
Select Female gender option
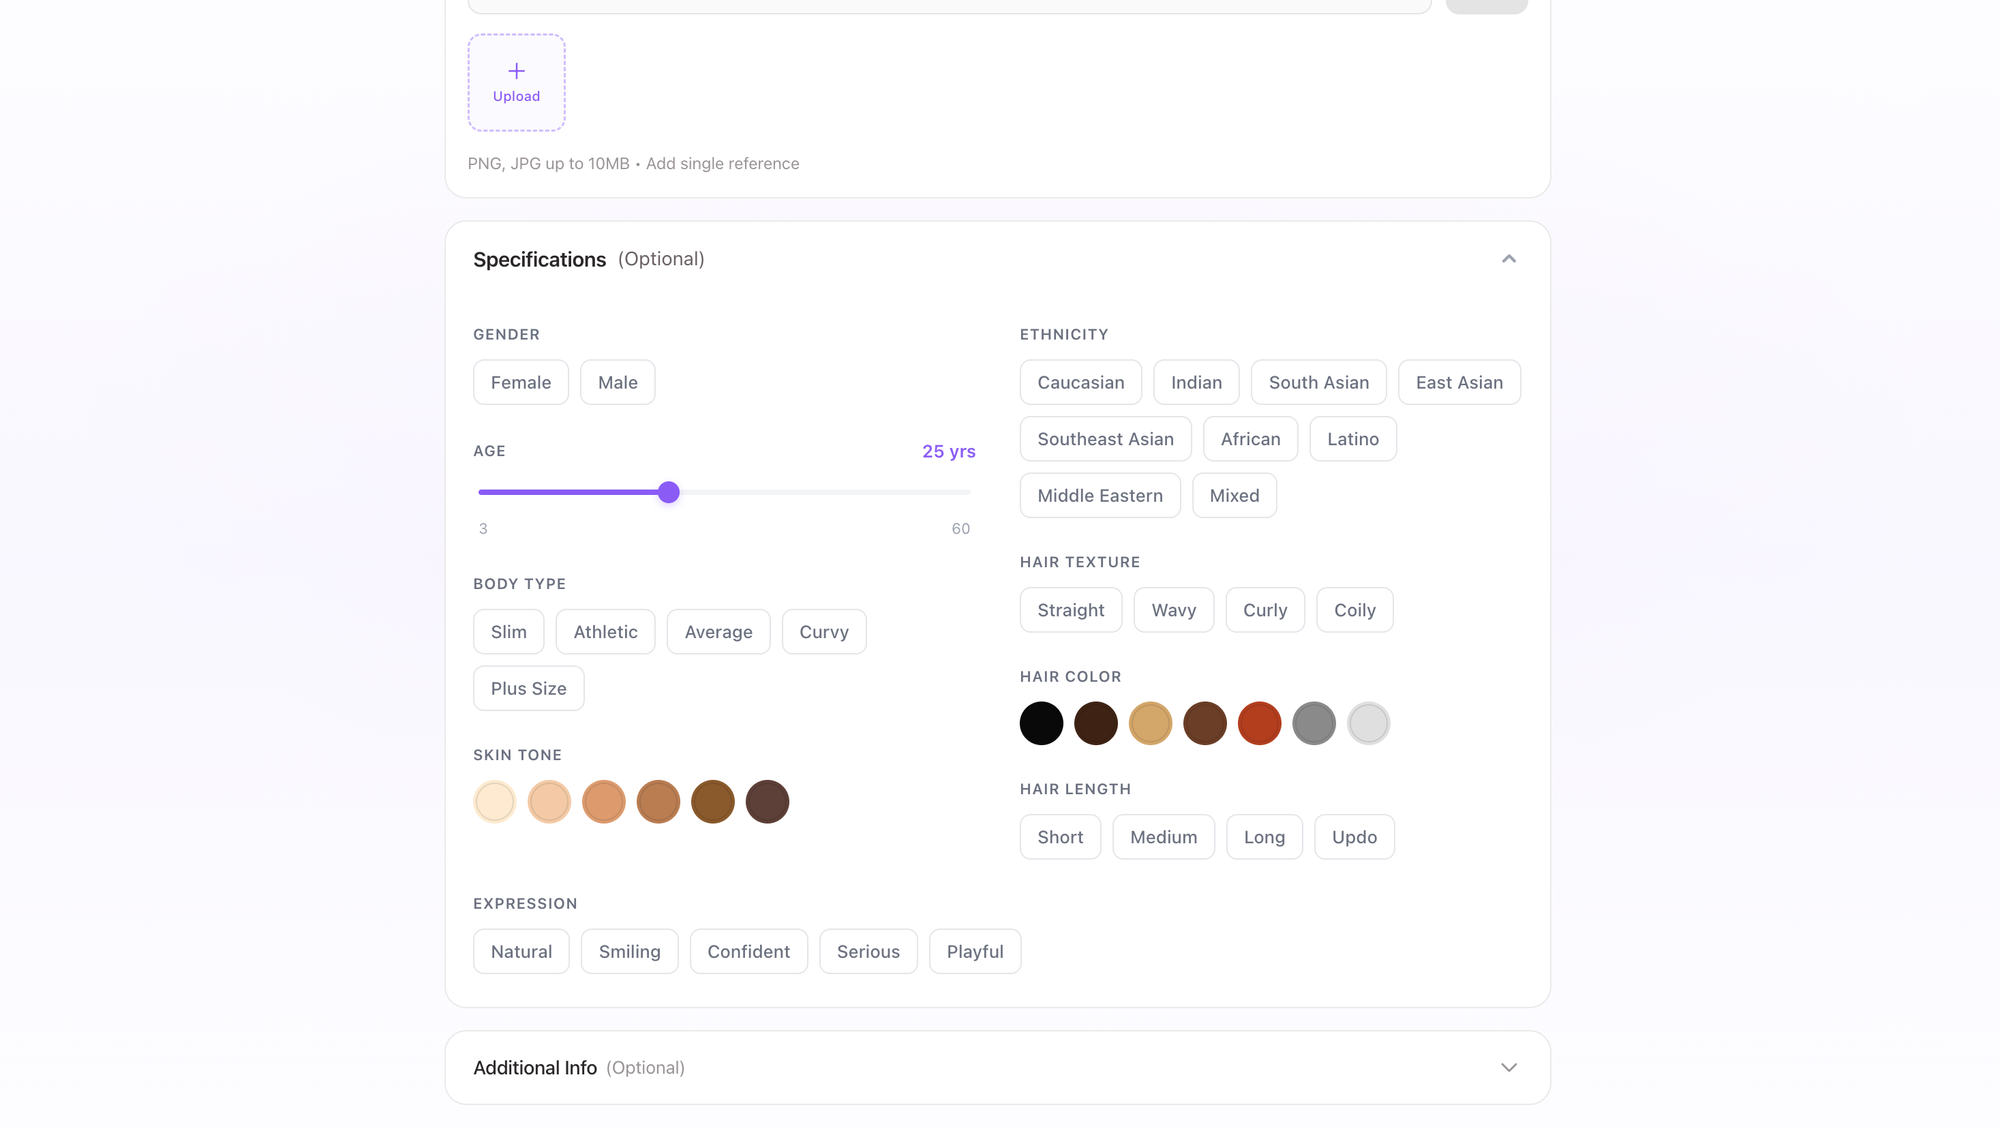520,382
